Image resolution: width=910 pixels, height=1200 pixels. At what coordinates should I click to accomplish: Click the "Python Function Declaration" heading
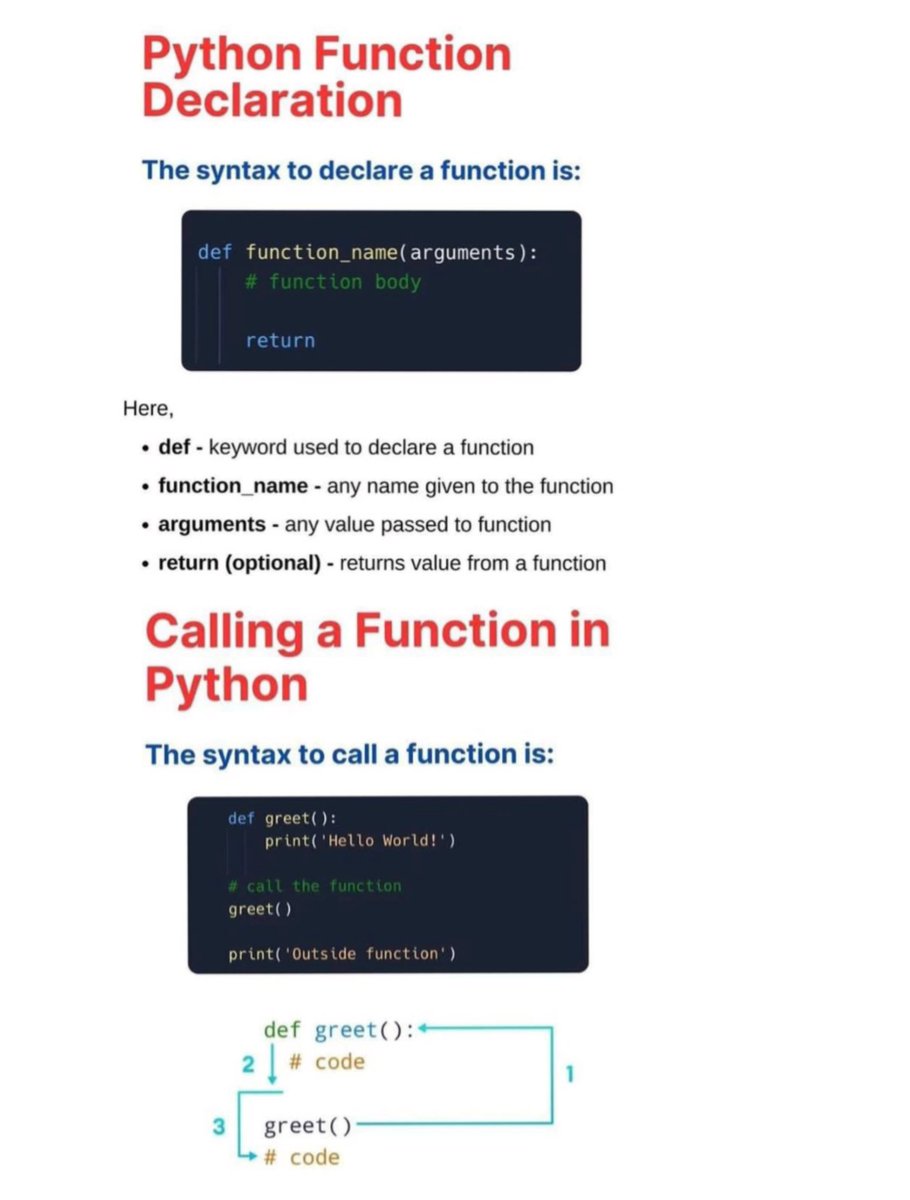coord(326,77)
